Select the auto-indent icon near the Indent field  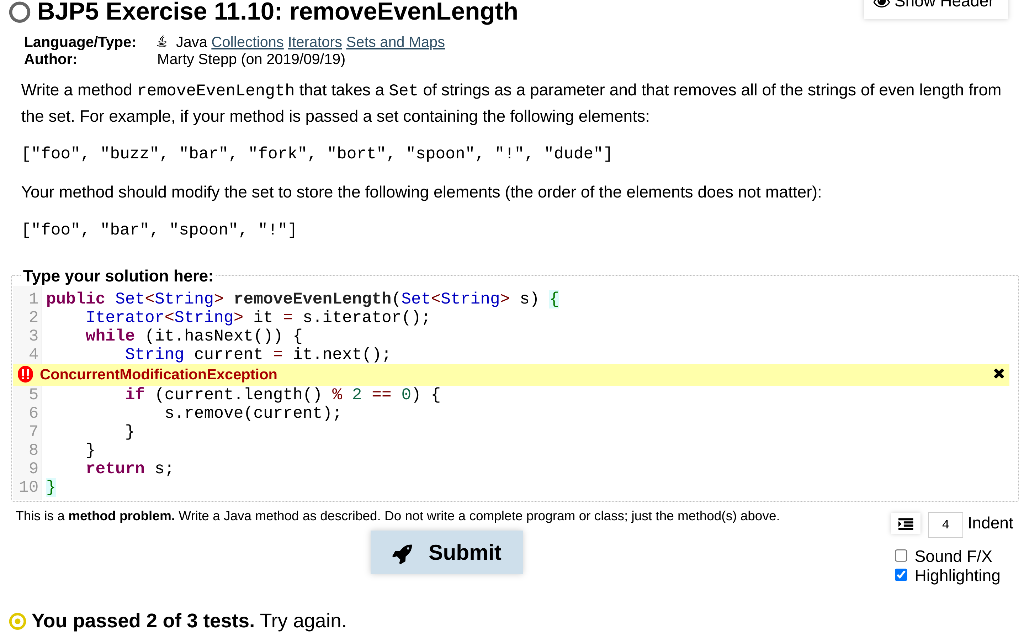pyautogui.click(x=905, y=523)
